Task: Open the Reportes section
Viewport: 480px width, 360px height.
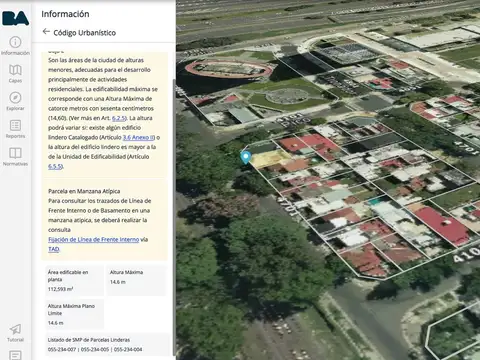Action: [15, 129]
